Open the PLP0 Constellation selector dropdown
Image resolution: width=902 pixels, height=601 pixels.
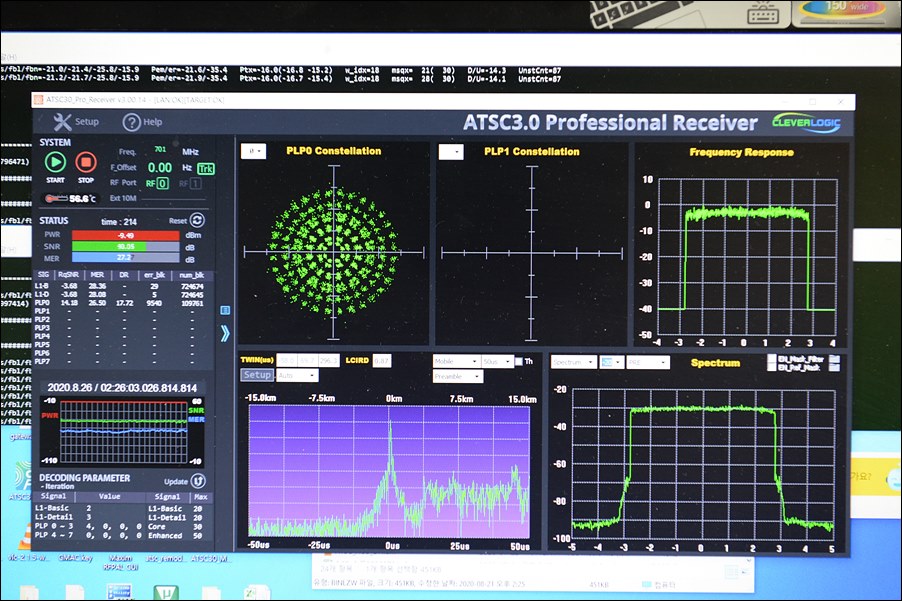point(253,151)
